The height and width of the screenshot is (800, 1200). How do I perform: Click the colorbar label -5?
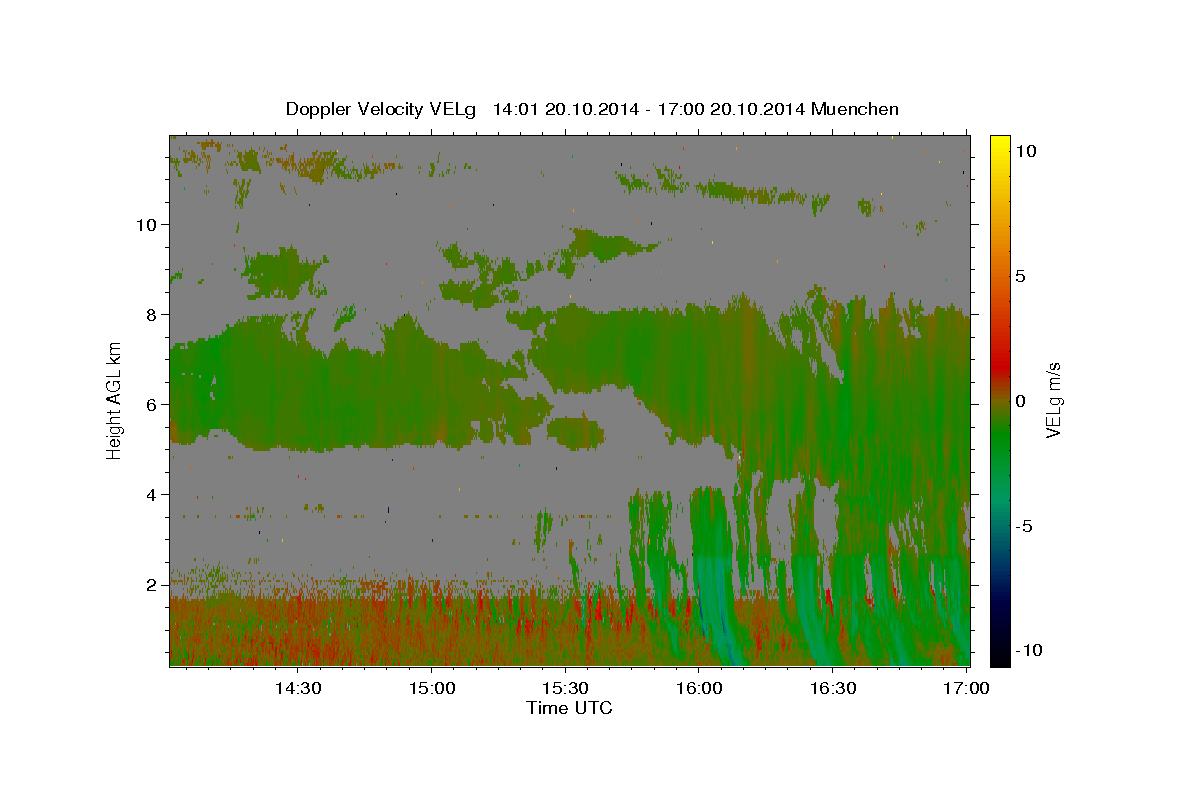(1026, 525)
